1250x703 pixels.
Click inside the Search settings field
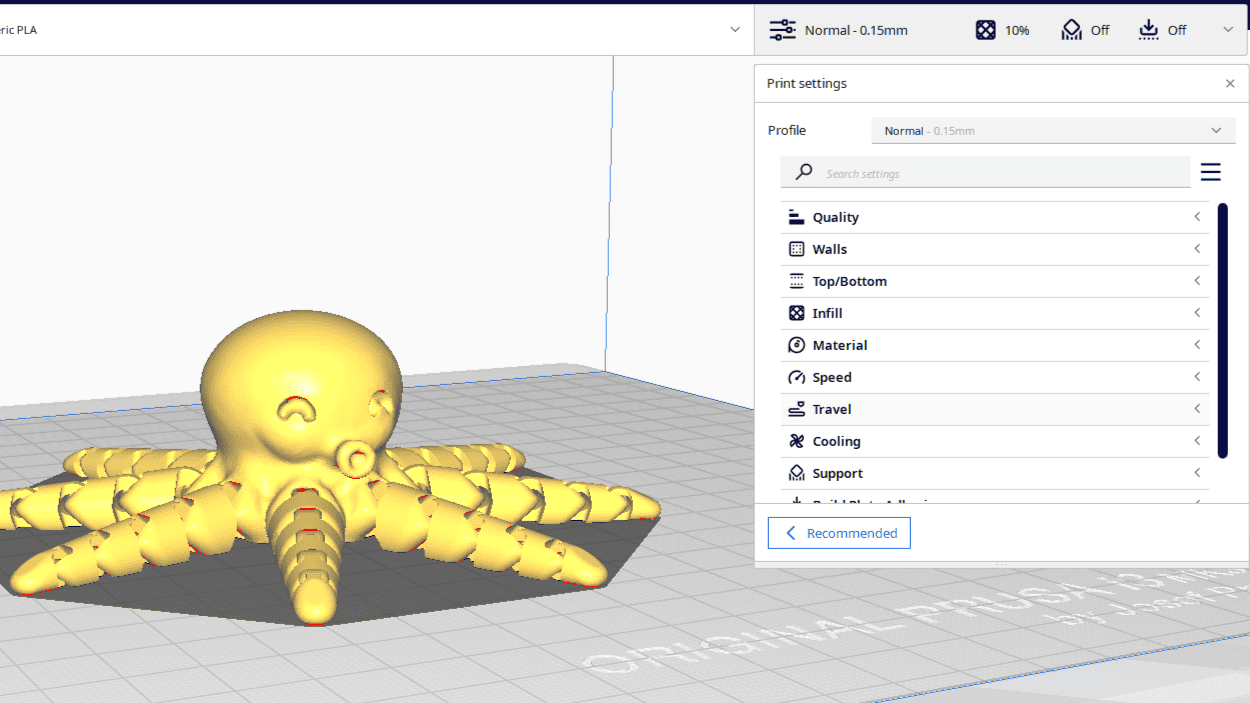[x=985, y=172]
